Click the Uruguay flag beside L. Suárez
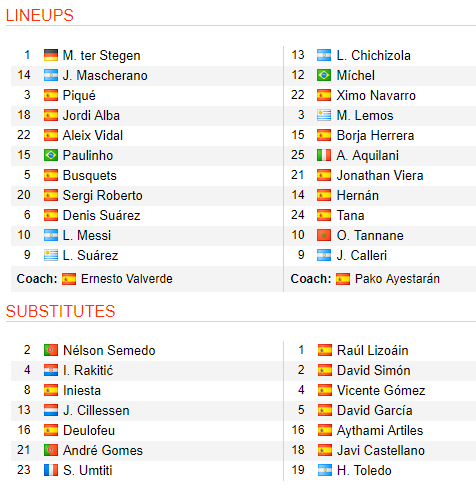The image size is (476, 489). point(51,255)
